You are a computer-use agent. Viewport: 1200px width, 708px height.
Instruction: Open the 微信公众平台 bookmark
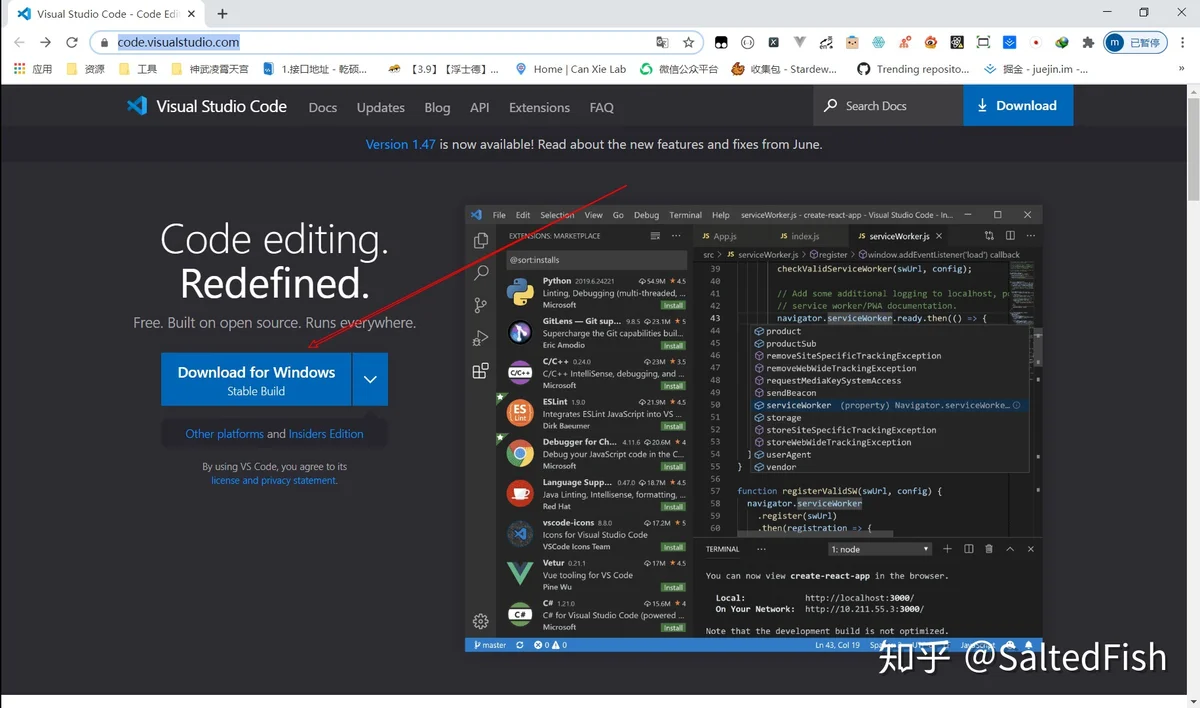tap(679, 69)
